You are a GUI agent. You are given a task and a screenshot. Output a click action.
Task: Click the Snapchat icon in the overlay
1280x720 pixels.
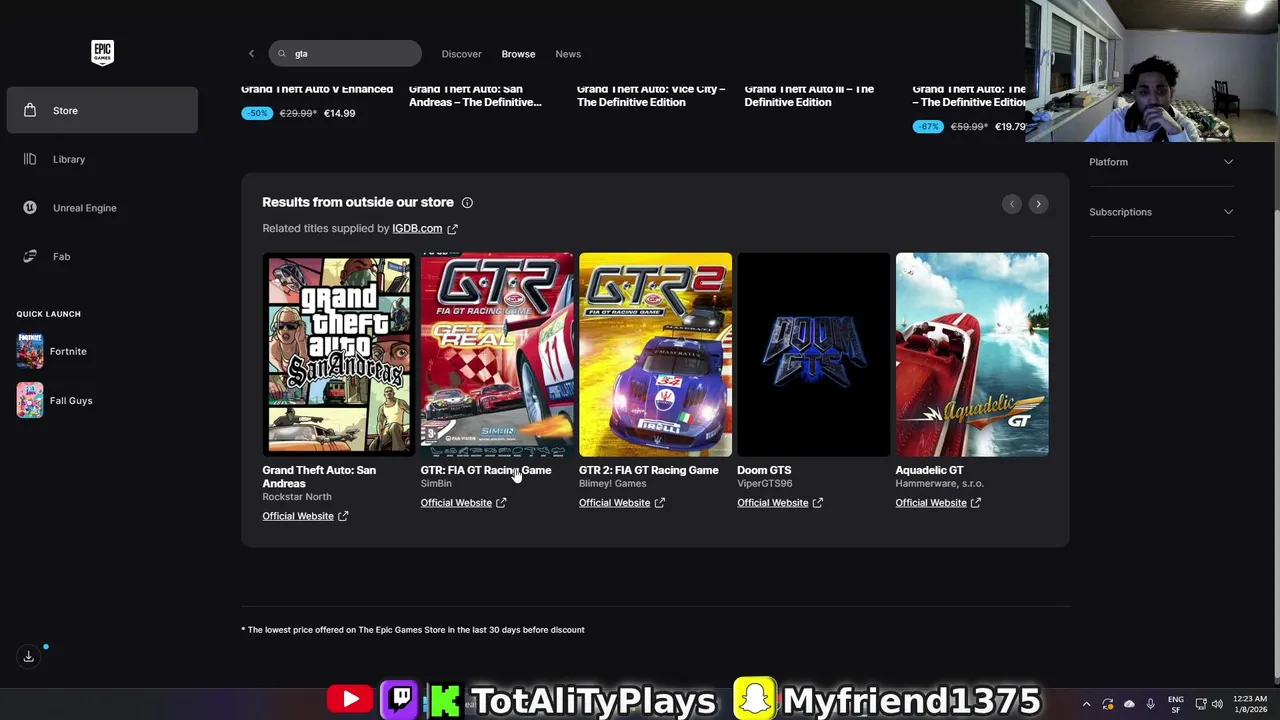pyautogui.click(x=755, y=699)
